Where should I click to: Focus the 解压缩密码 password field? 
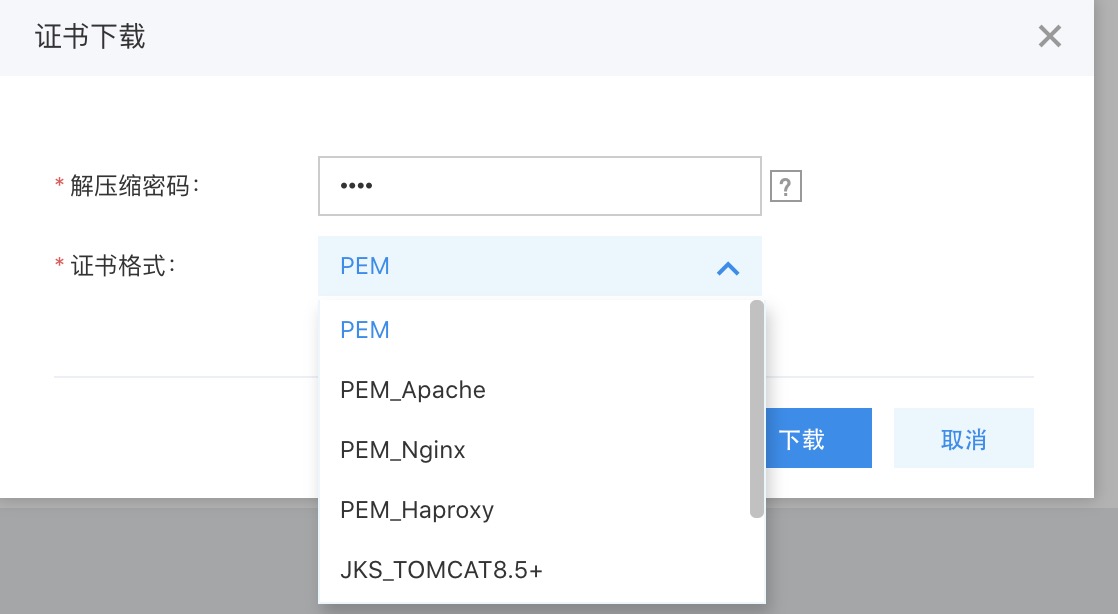point(539,186)
